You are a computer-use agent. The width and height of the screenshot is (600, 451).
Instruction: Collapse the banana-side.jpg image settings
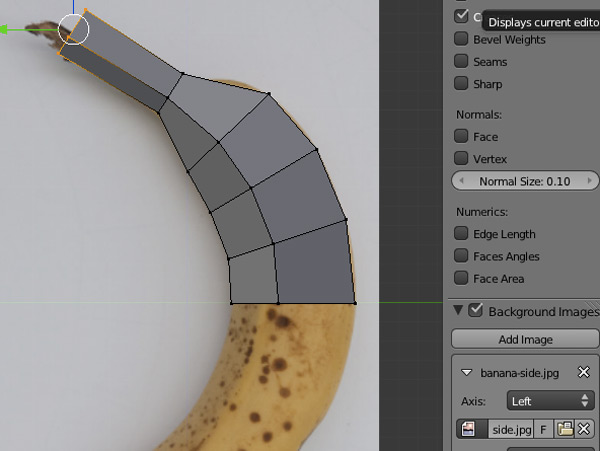coord(466,373)
